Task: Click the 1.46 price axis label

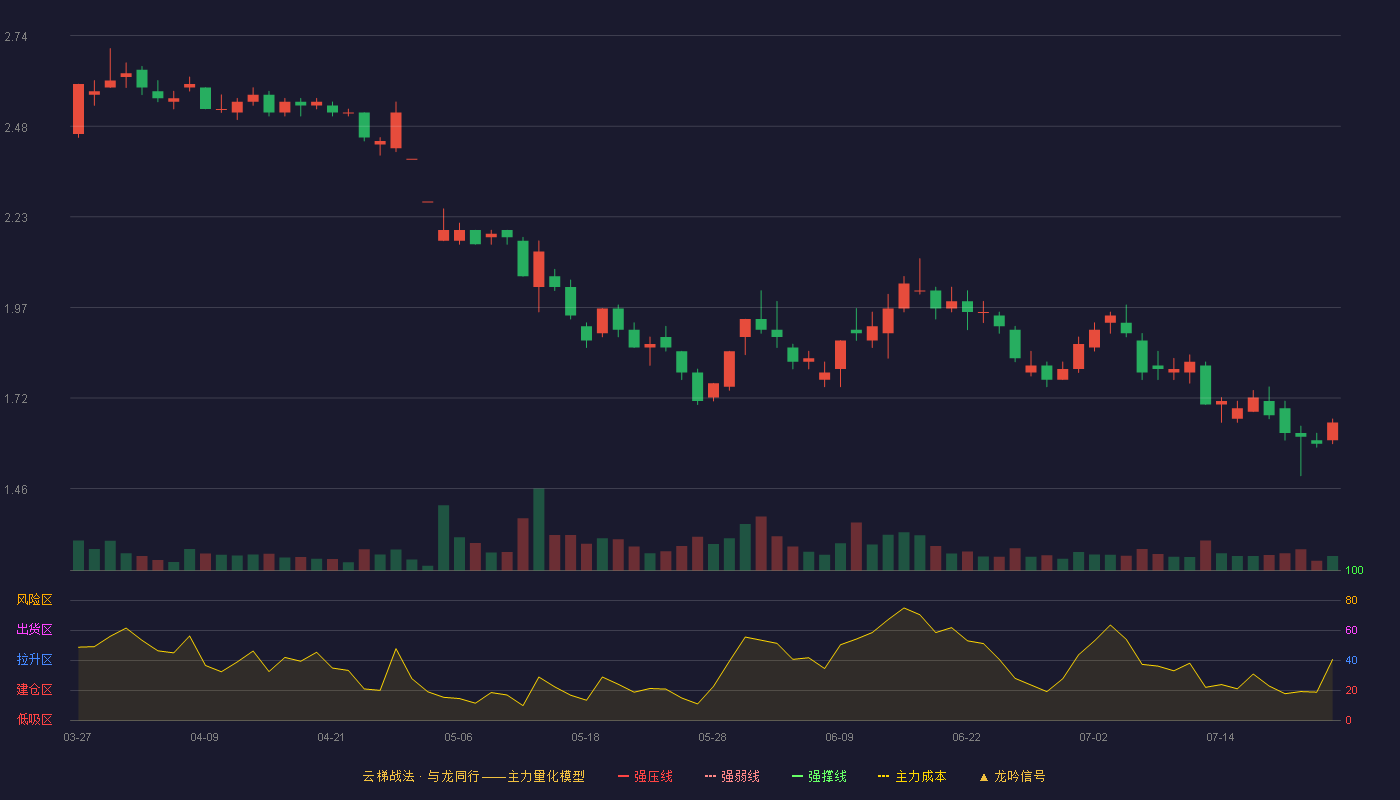Action: [x=16, y=489]
